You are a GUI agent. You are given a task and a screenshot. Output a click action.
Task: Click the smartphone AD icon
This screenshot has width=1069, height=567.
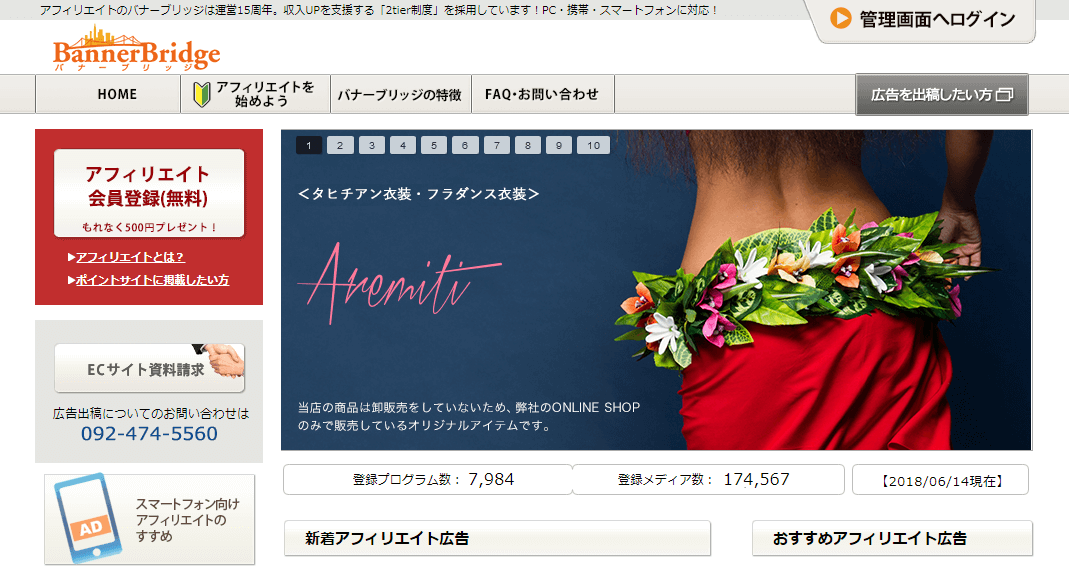pyautogui.click(x=91, y=517)
